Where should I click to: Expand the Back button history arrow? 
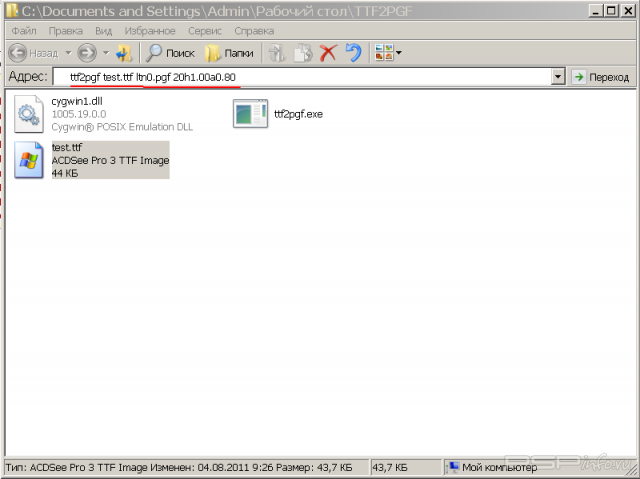(68, 53)
